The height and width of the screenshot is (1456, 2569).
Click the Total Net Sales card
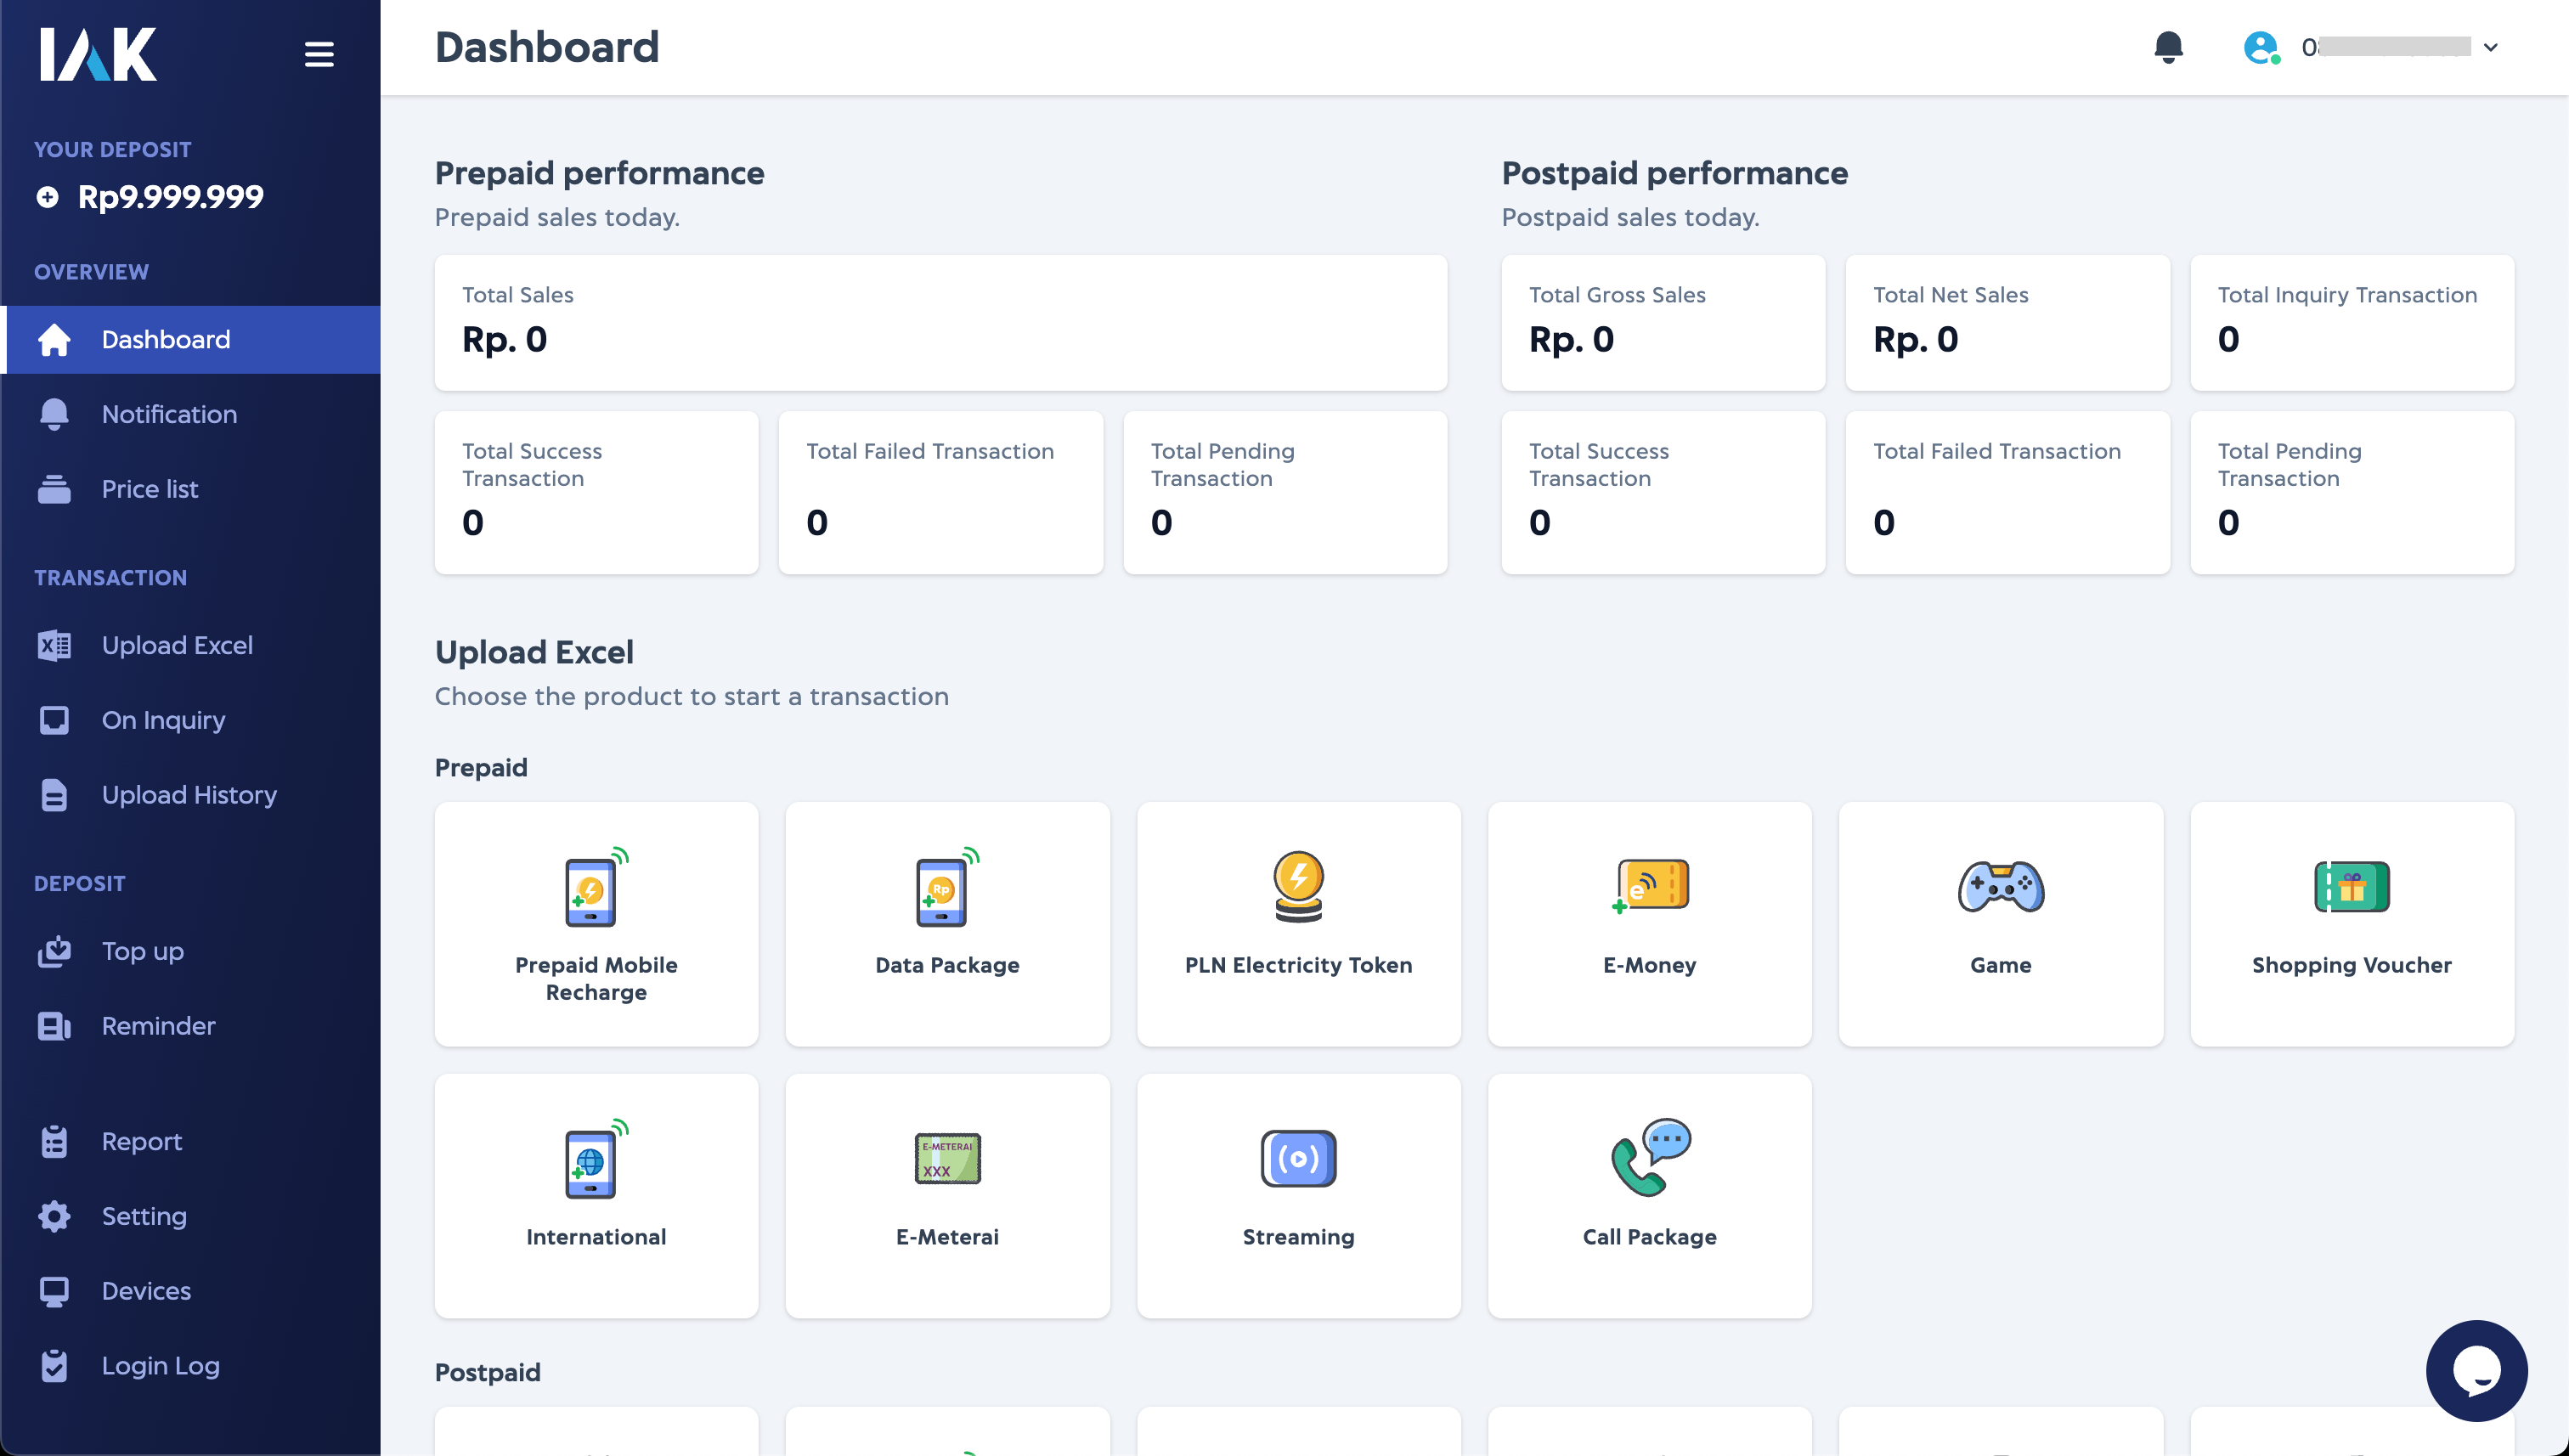[x=2007, y=322]
